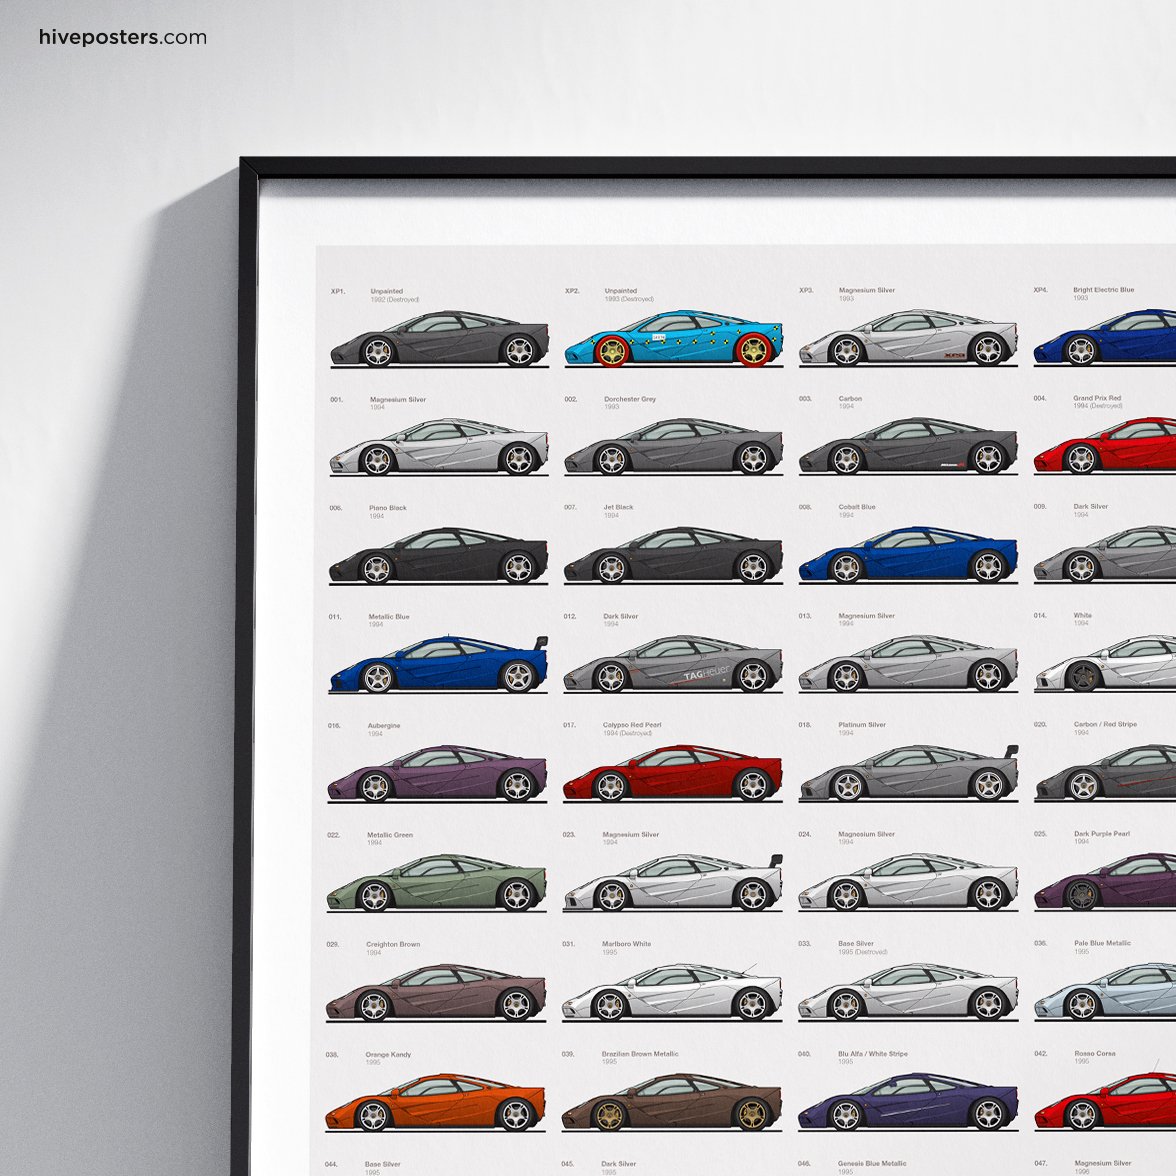1176x1176 pixels.
Task: Click the 'Base Silver' label for car 033
Action: point(856,944)
